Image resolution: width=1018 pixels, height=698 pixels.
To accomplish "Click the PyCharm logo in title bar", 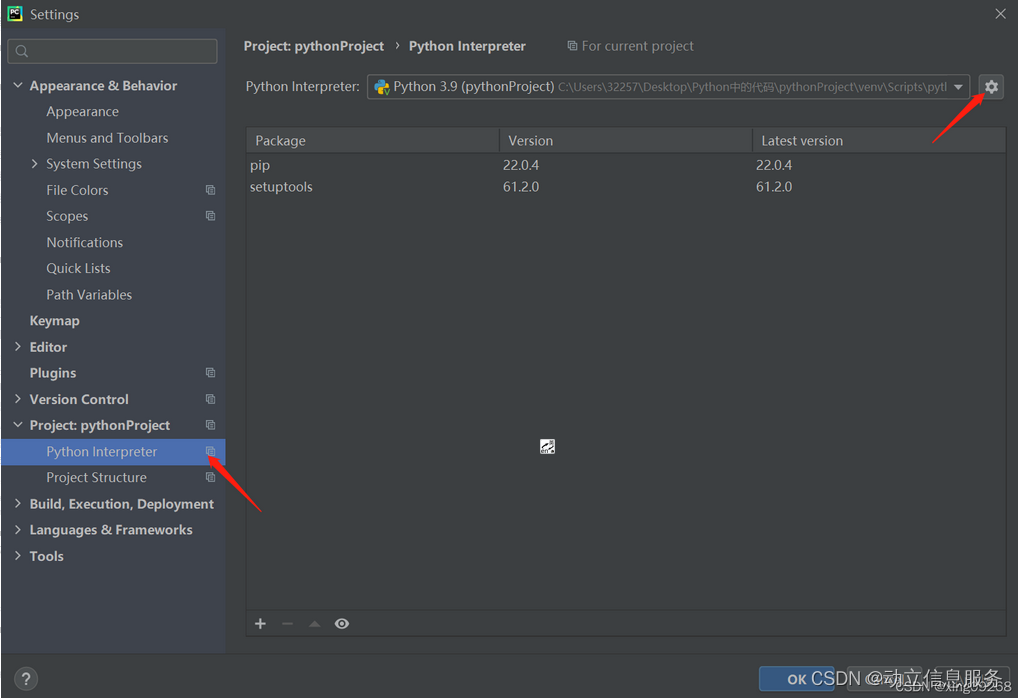I will (15, 14).
